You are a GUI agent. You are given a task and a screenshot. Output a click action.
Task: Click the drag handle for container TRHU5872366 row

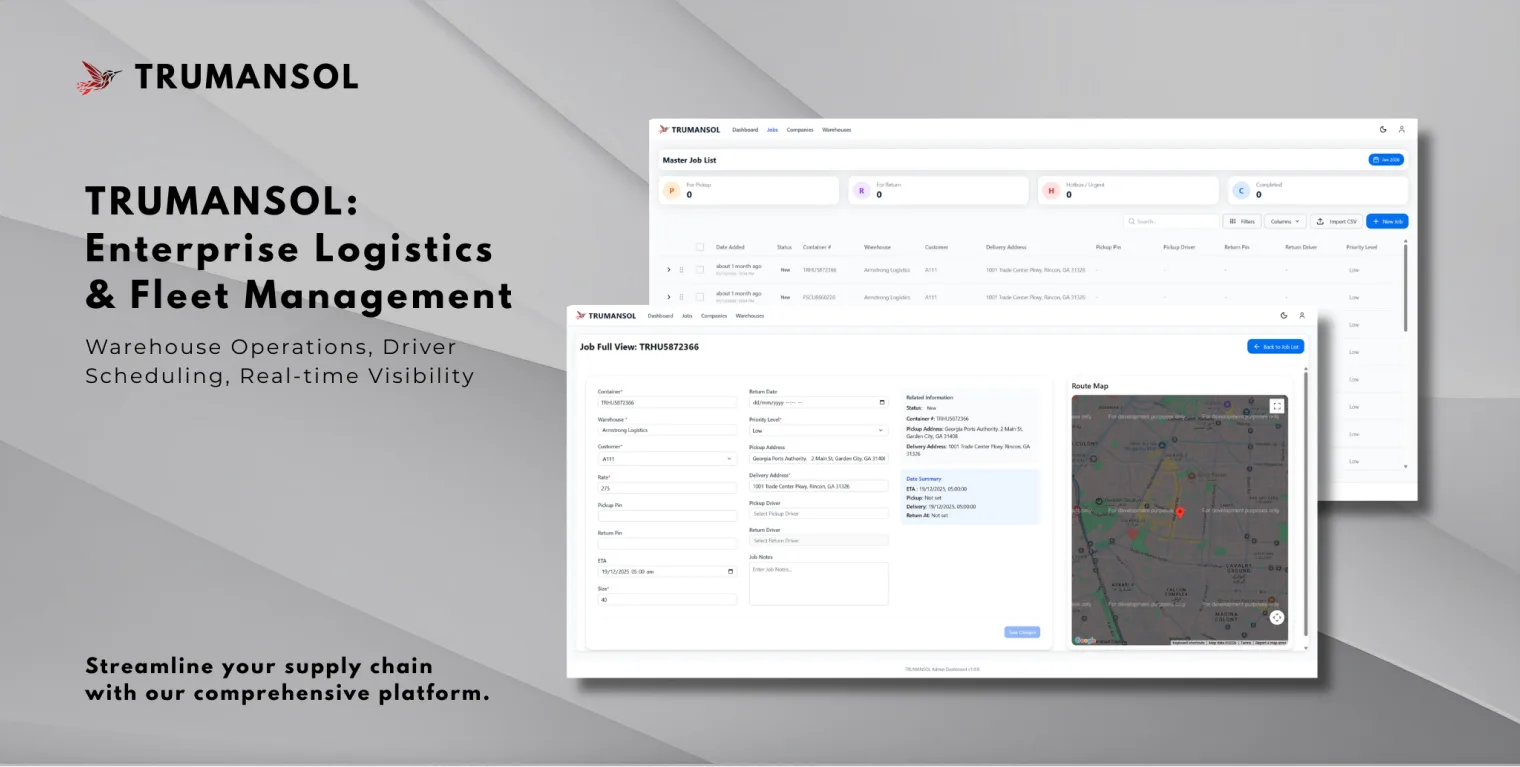pos(682,270)
